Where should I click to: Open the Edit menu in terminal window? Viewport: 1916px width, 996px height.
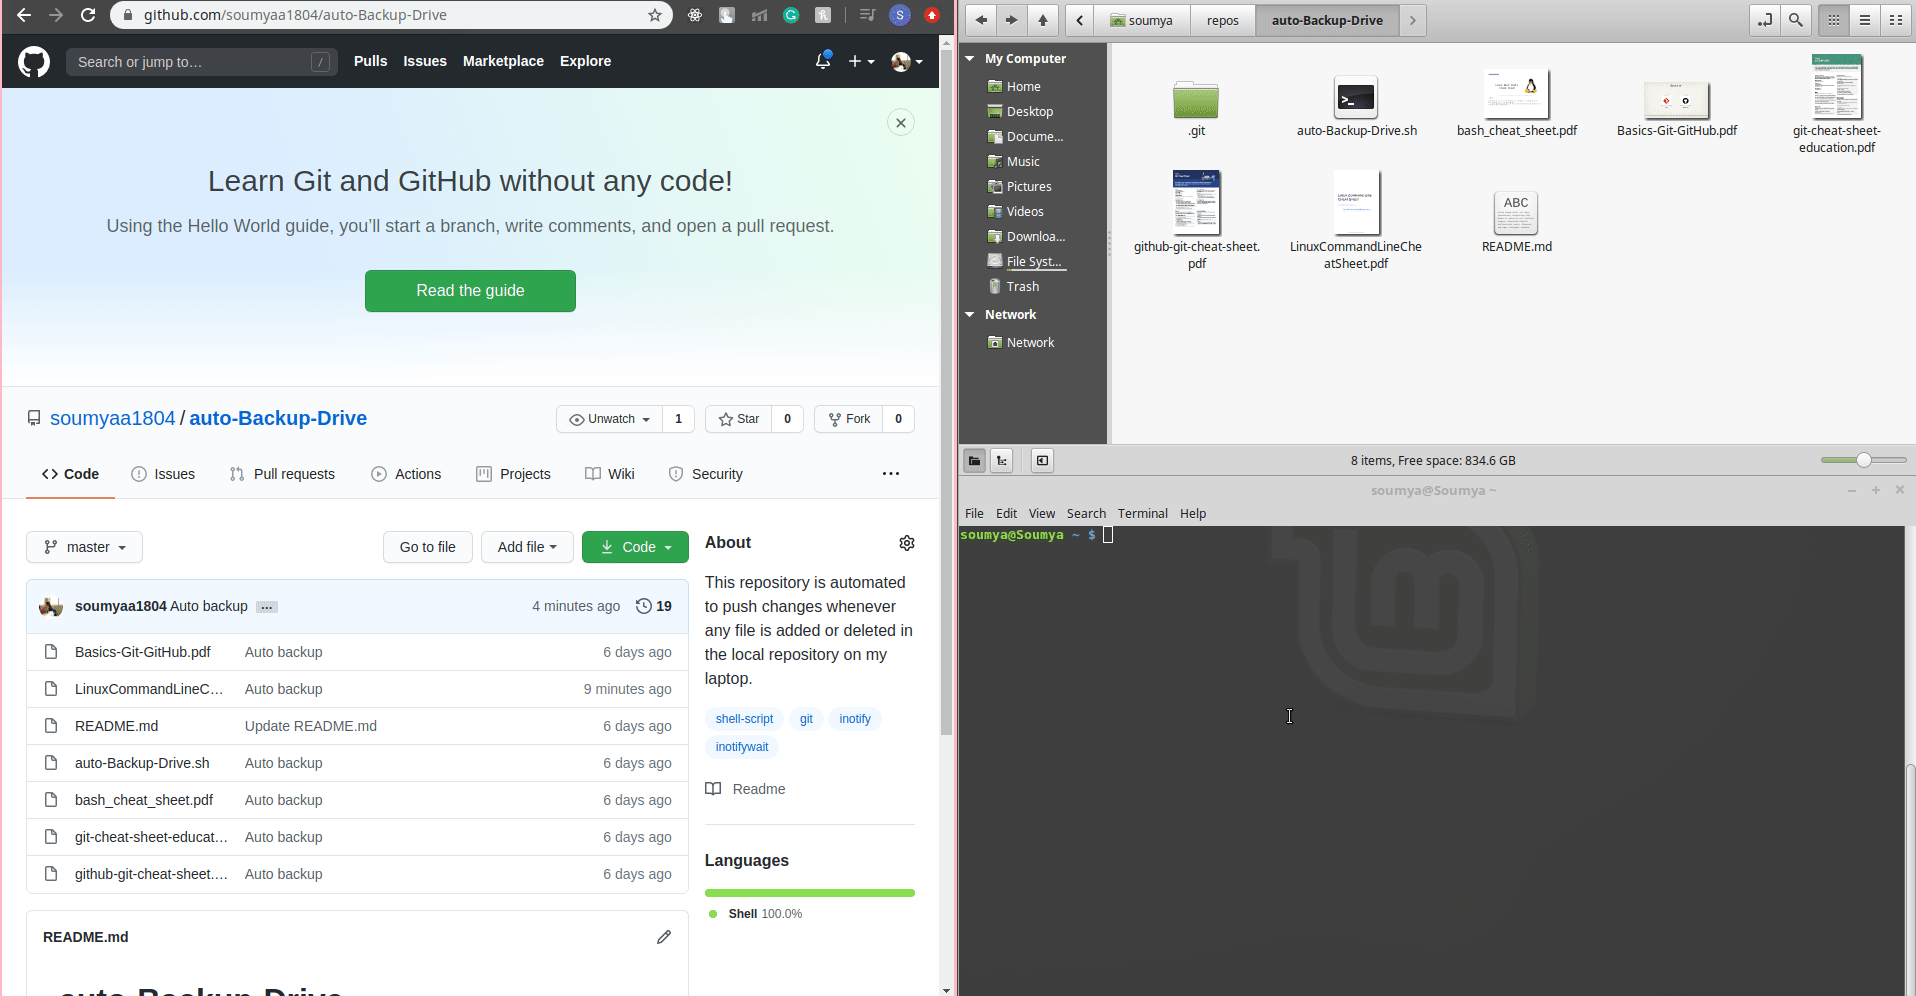1006,513
